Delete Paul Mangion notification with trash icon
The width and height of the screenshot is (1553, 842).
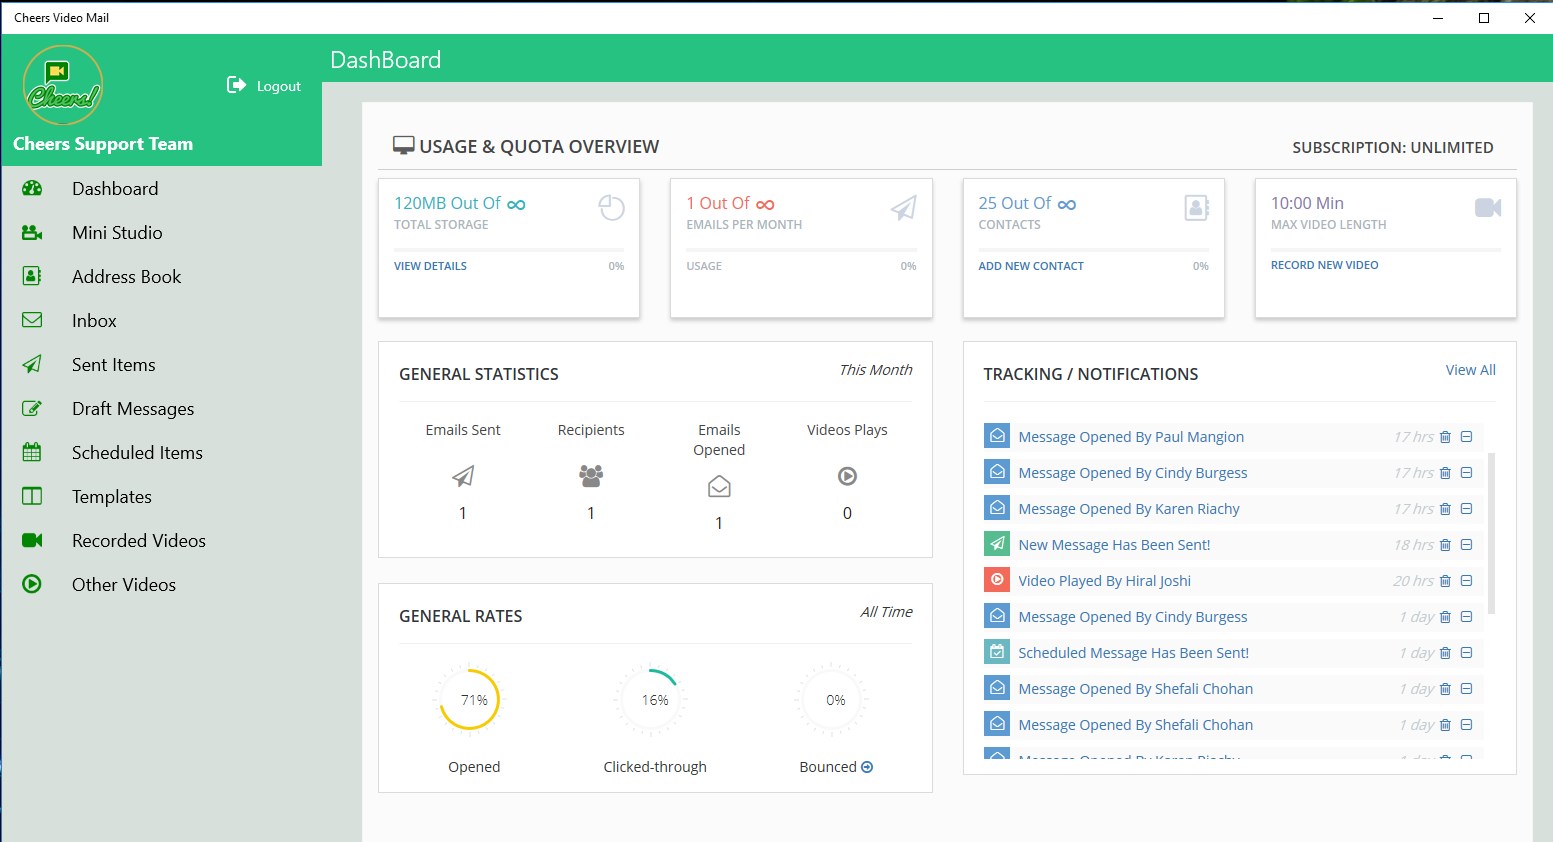point(1445,437)
